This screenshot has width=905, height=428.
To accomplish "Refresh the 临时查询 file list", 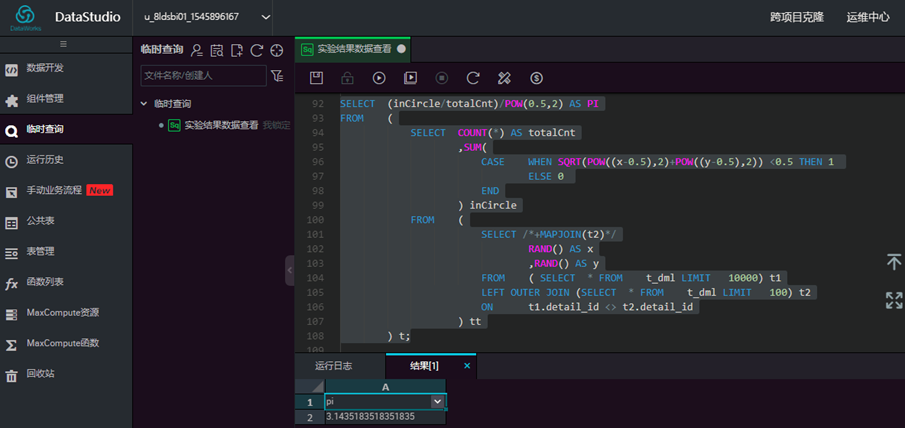I will point(257,50).
